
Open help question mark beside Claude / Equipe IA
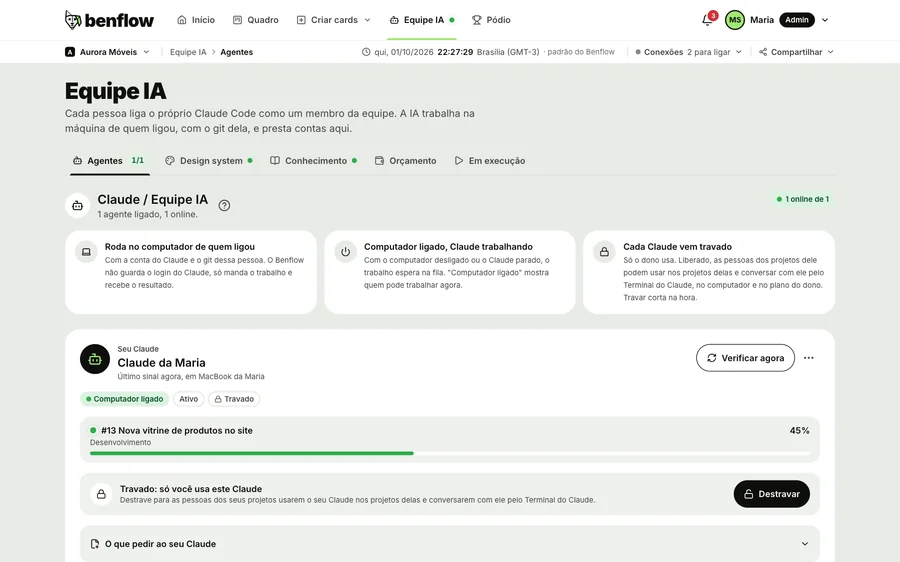tap(224, 206)
